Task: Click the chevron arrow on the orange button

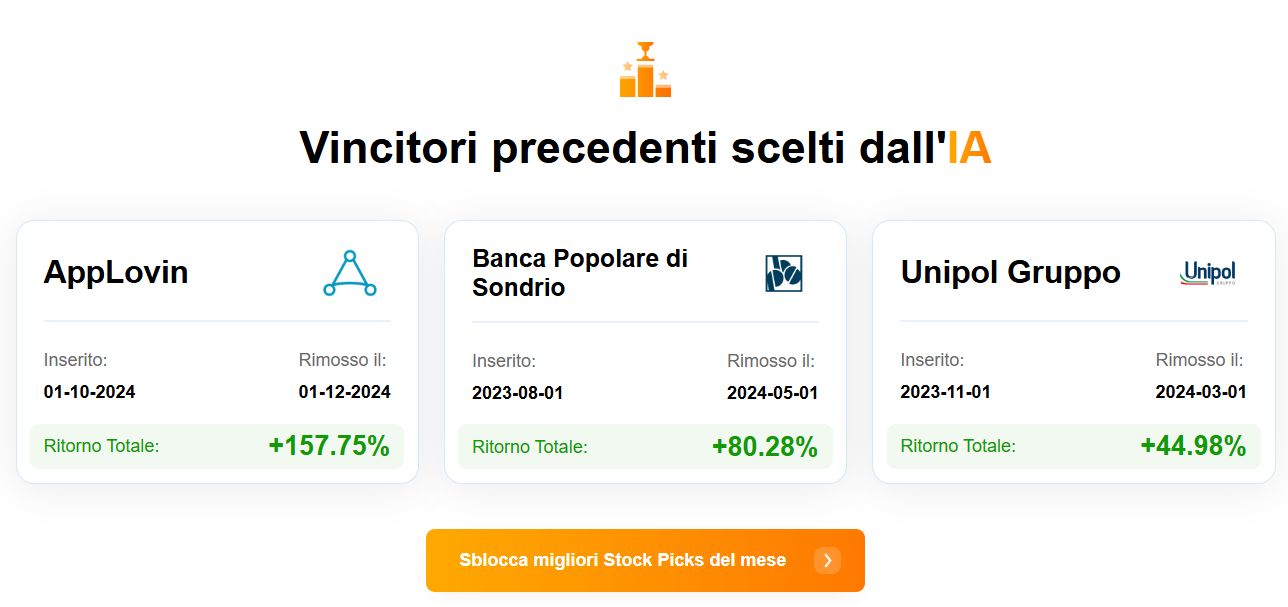Action: point(827,560)
